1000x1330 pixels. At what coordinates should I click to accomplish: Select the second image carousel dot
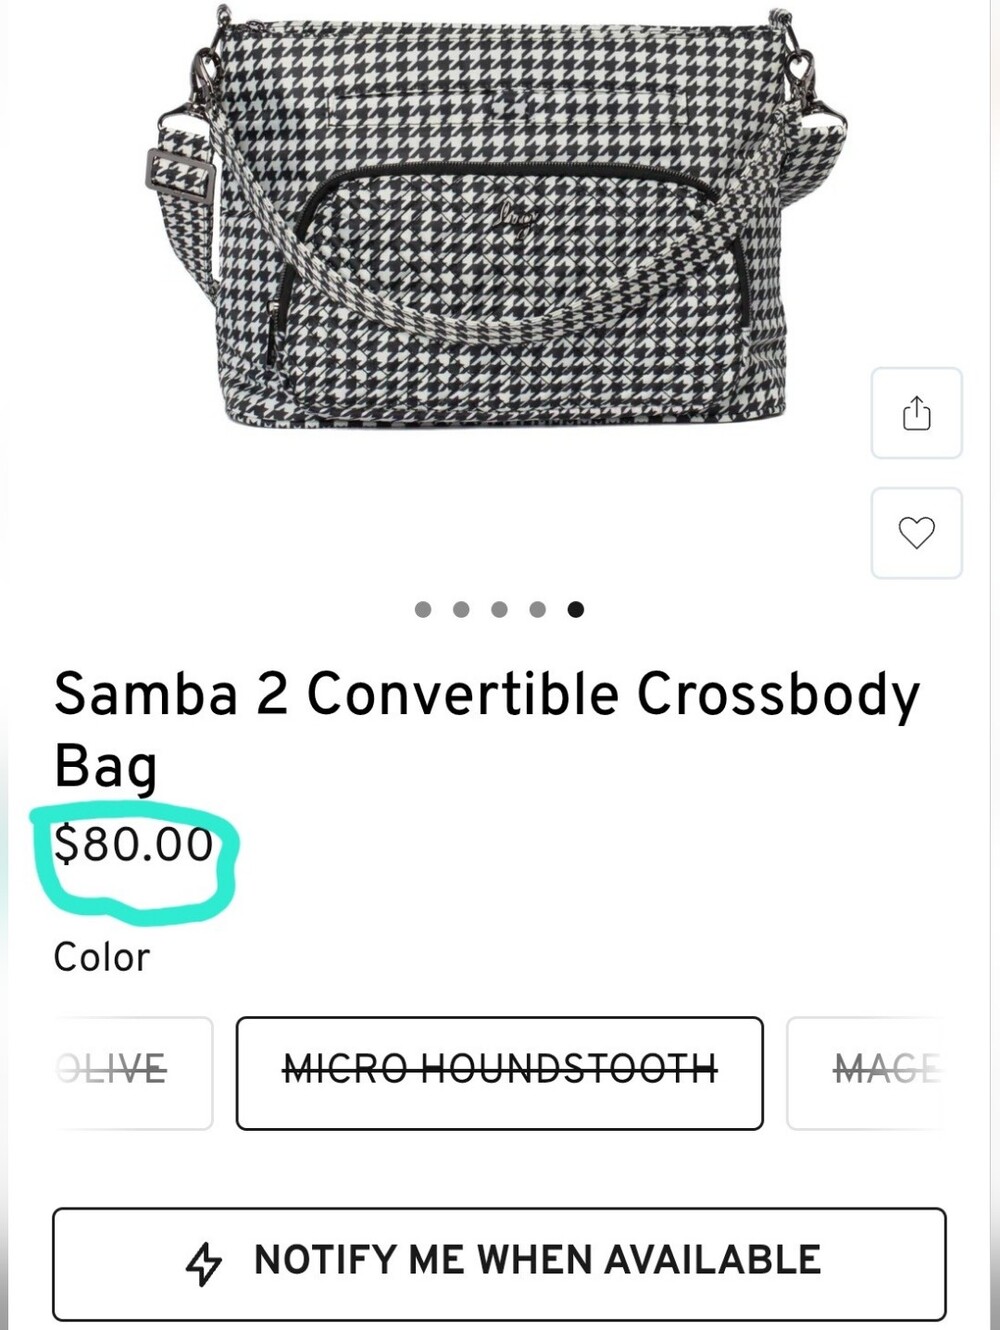point(461,609)
